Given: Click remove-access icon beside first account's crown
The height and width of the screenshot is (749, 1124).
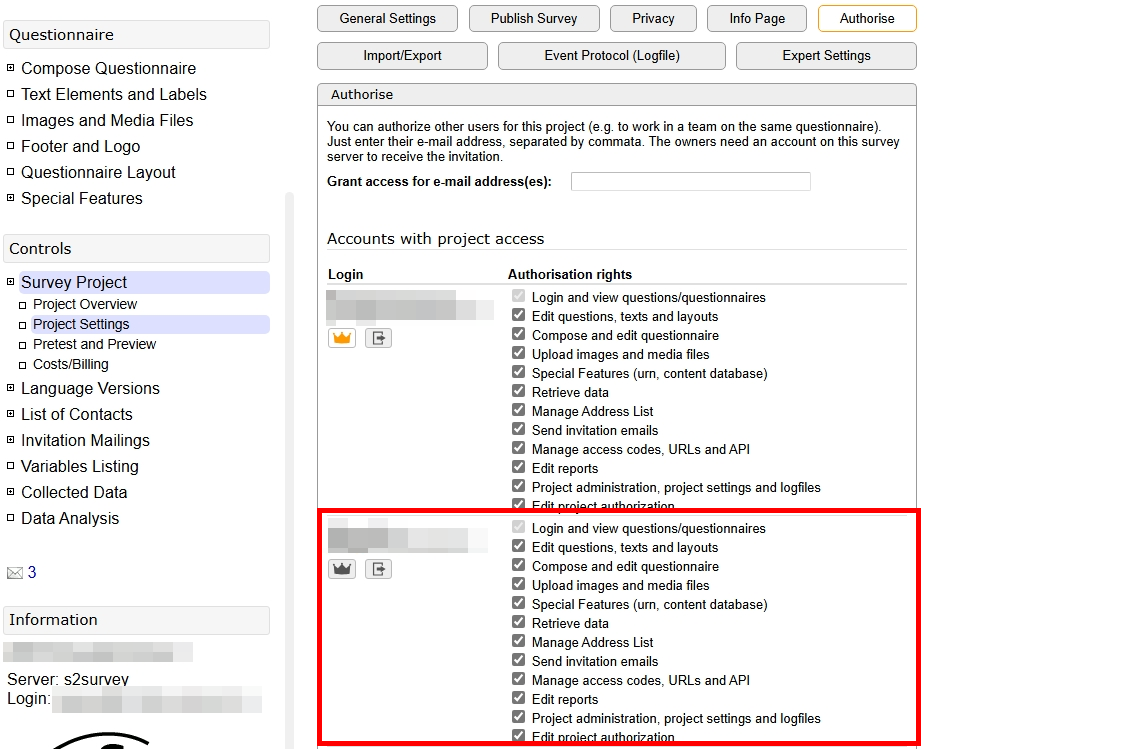Looking at the screenshot, I should pyautogui.click(x=378, y=337).
